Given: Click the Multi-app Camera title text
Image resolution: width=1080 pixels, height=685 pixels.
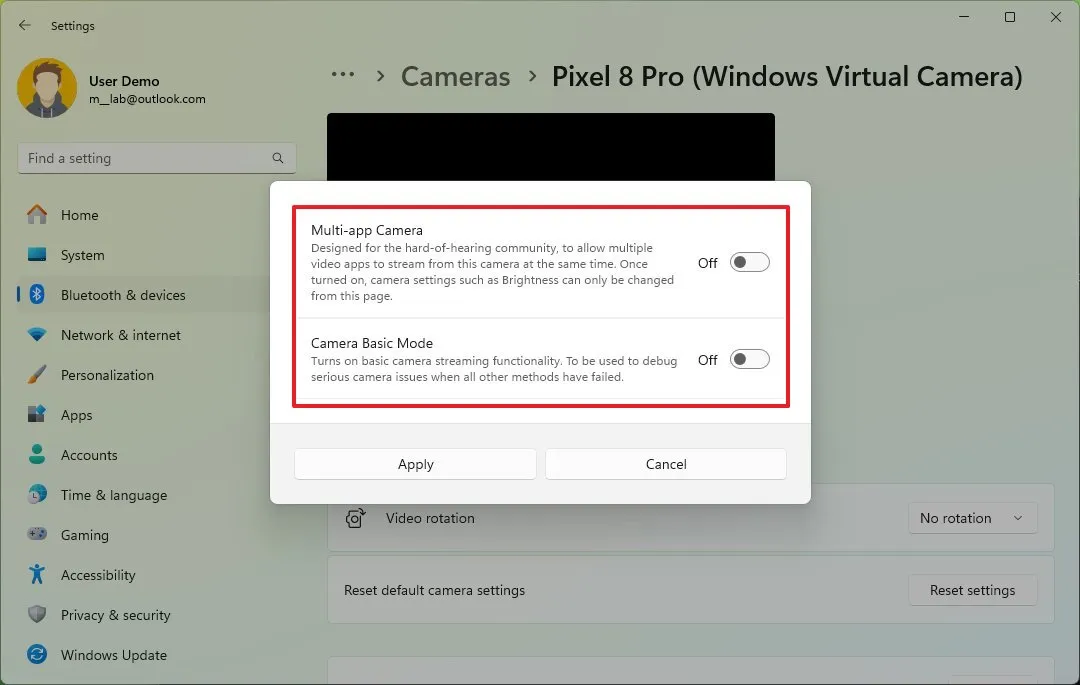Looking at the screenshot, I should (366, 230).
